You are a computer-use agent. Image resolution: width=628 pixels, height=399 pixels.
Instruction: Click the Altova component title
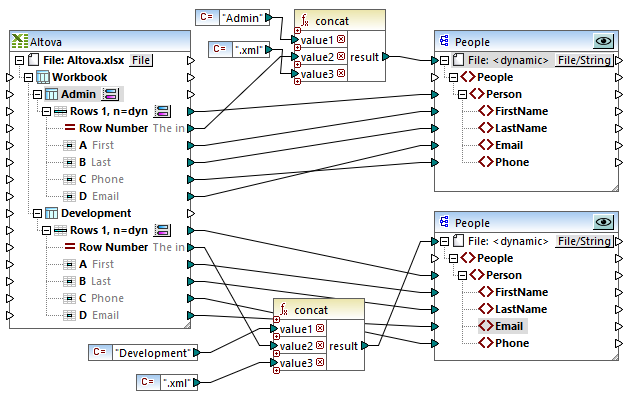click(x=46, y=42)
